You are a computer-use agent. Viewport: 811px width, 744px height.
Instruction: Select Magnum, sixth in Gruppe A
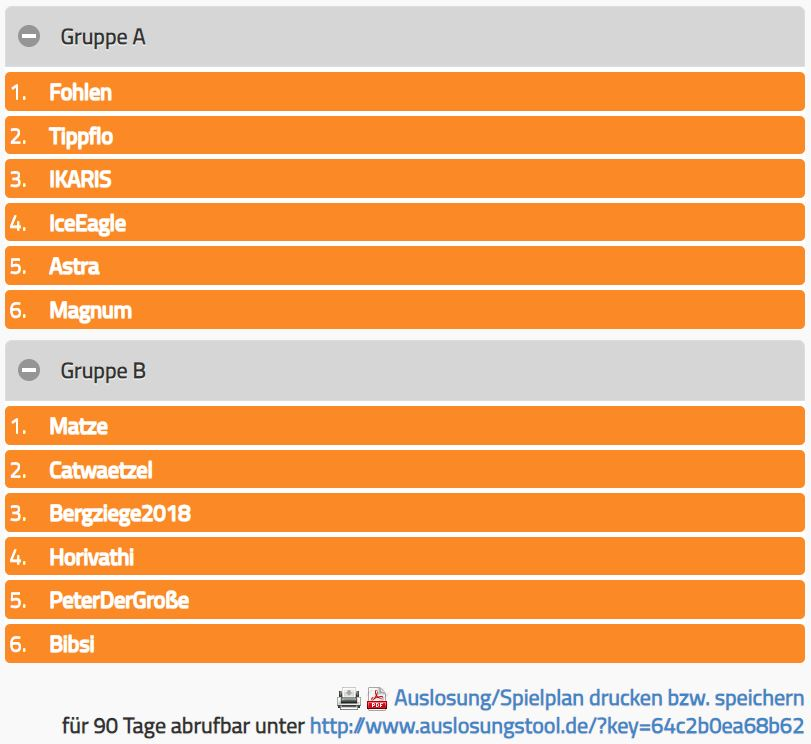tap(90, 311)
